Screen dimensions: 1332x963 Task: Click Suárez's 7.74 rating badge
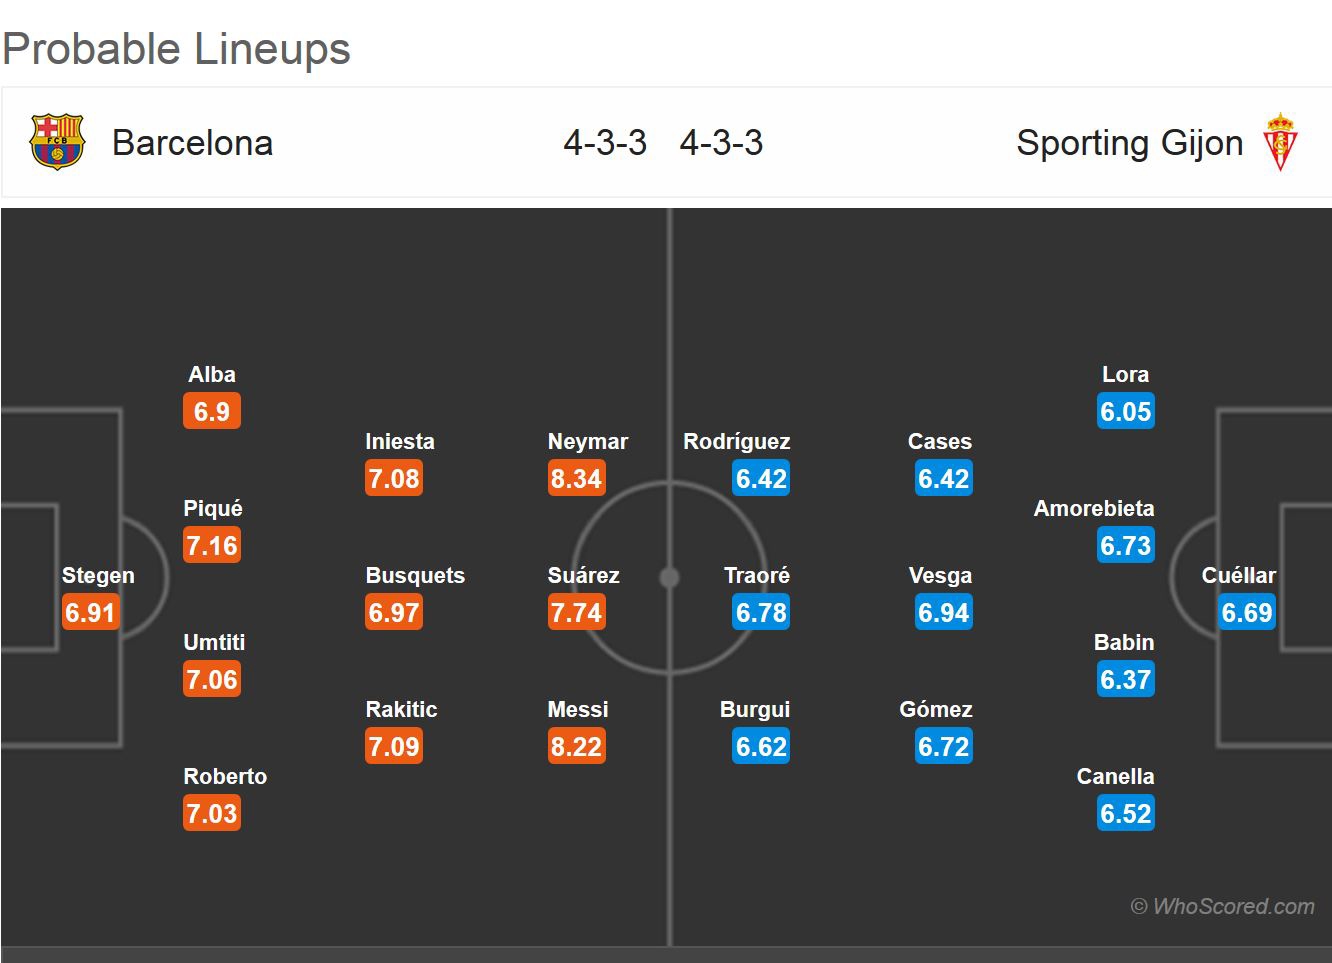[577, 613]
